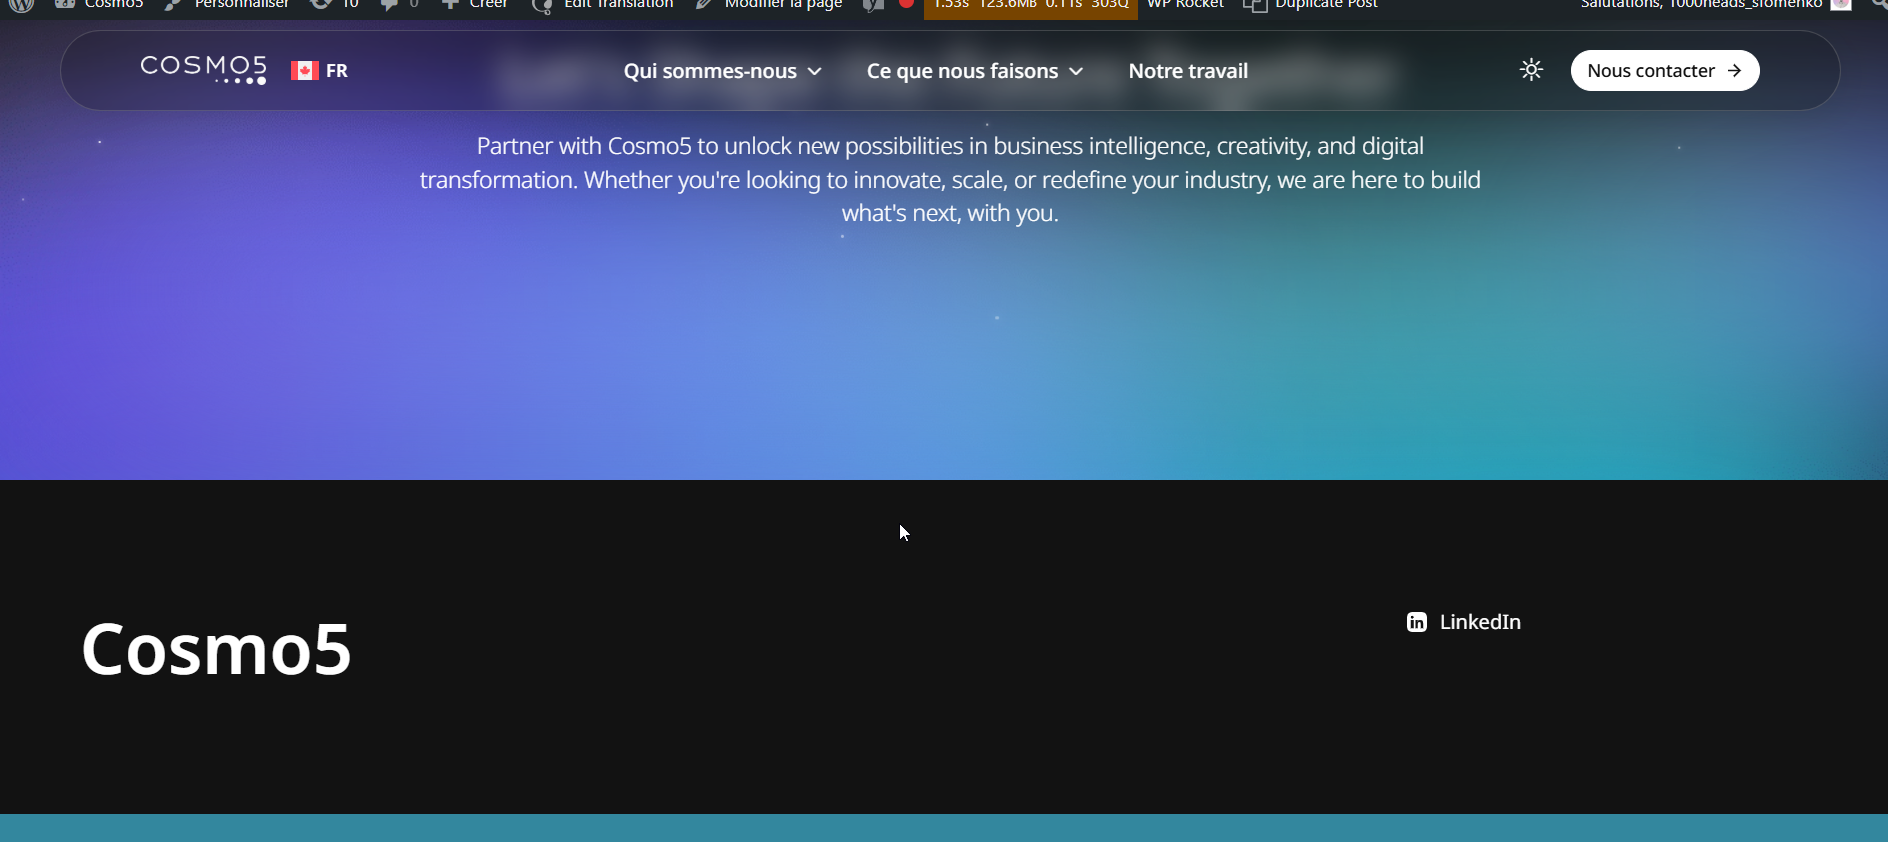The image size is (1888, 842).
Task: Open the Ce que nous faisons menu
Action: tap(974, 71)
